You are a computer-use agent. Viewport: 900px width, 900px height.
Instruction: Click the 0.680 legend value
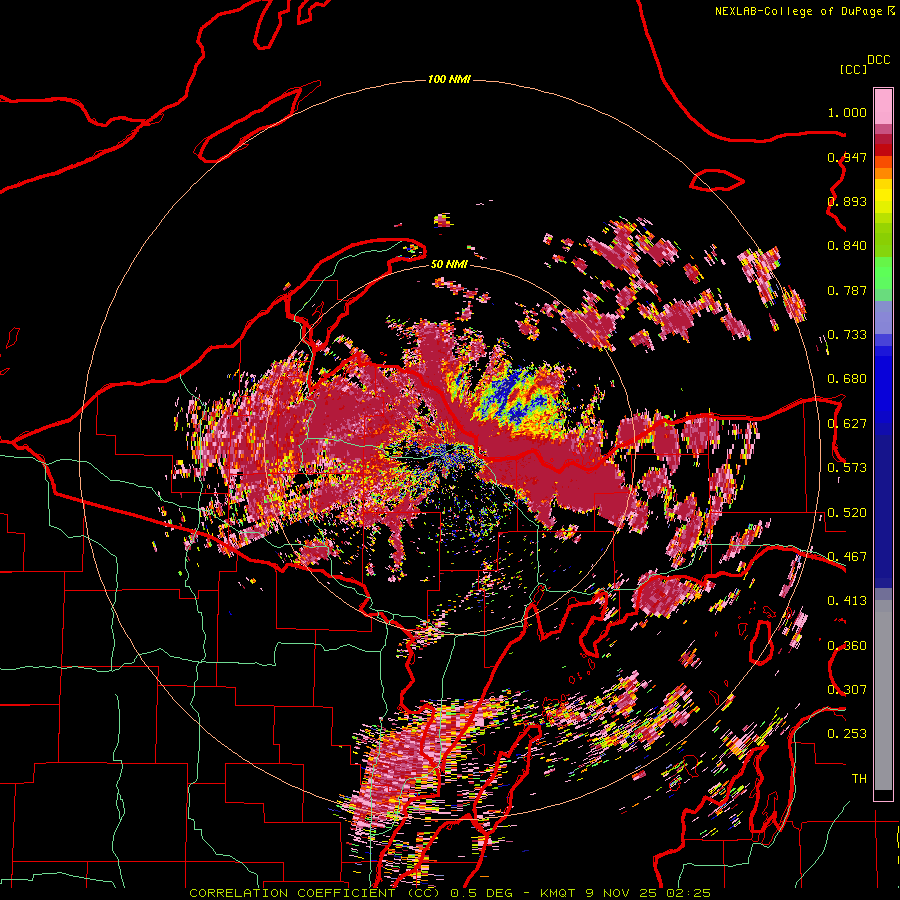[847, 379]
